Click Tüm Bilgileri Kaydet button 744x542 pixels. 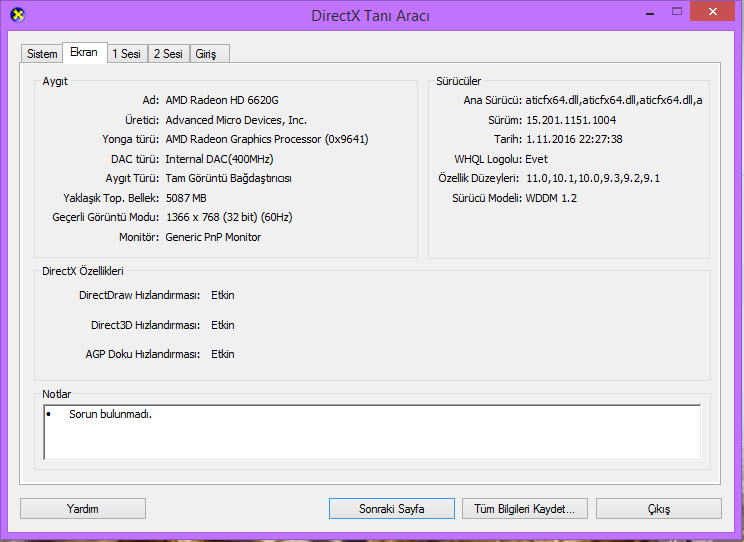[x=524, y=509]
